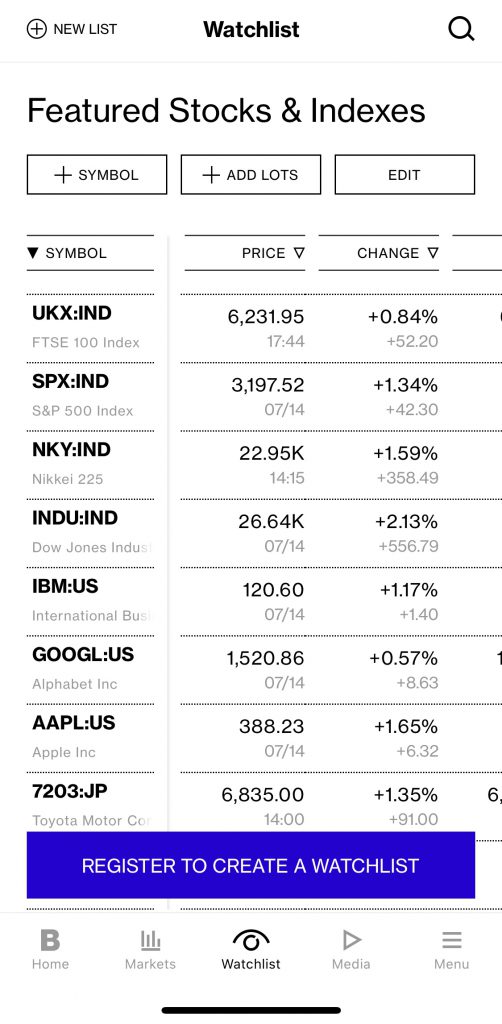This screenshot has width=502, height=1024.
Task: Tap the search magnifier icon
Action: (x=461, y=29)
